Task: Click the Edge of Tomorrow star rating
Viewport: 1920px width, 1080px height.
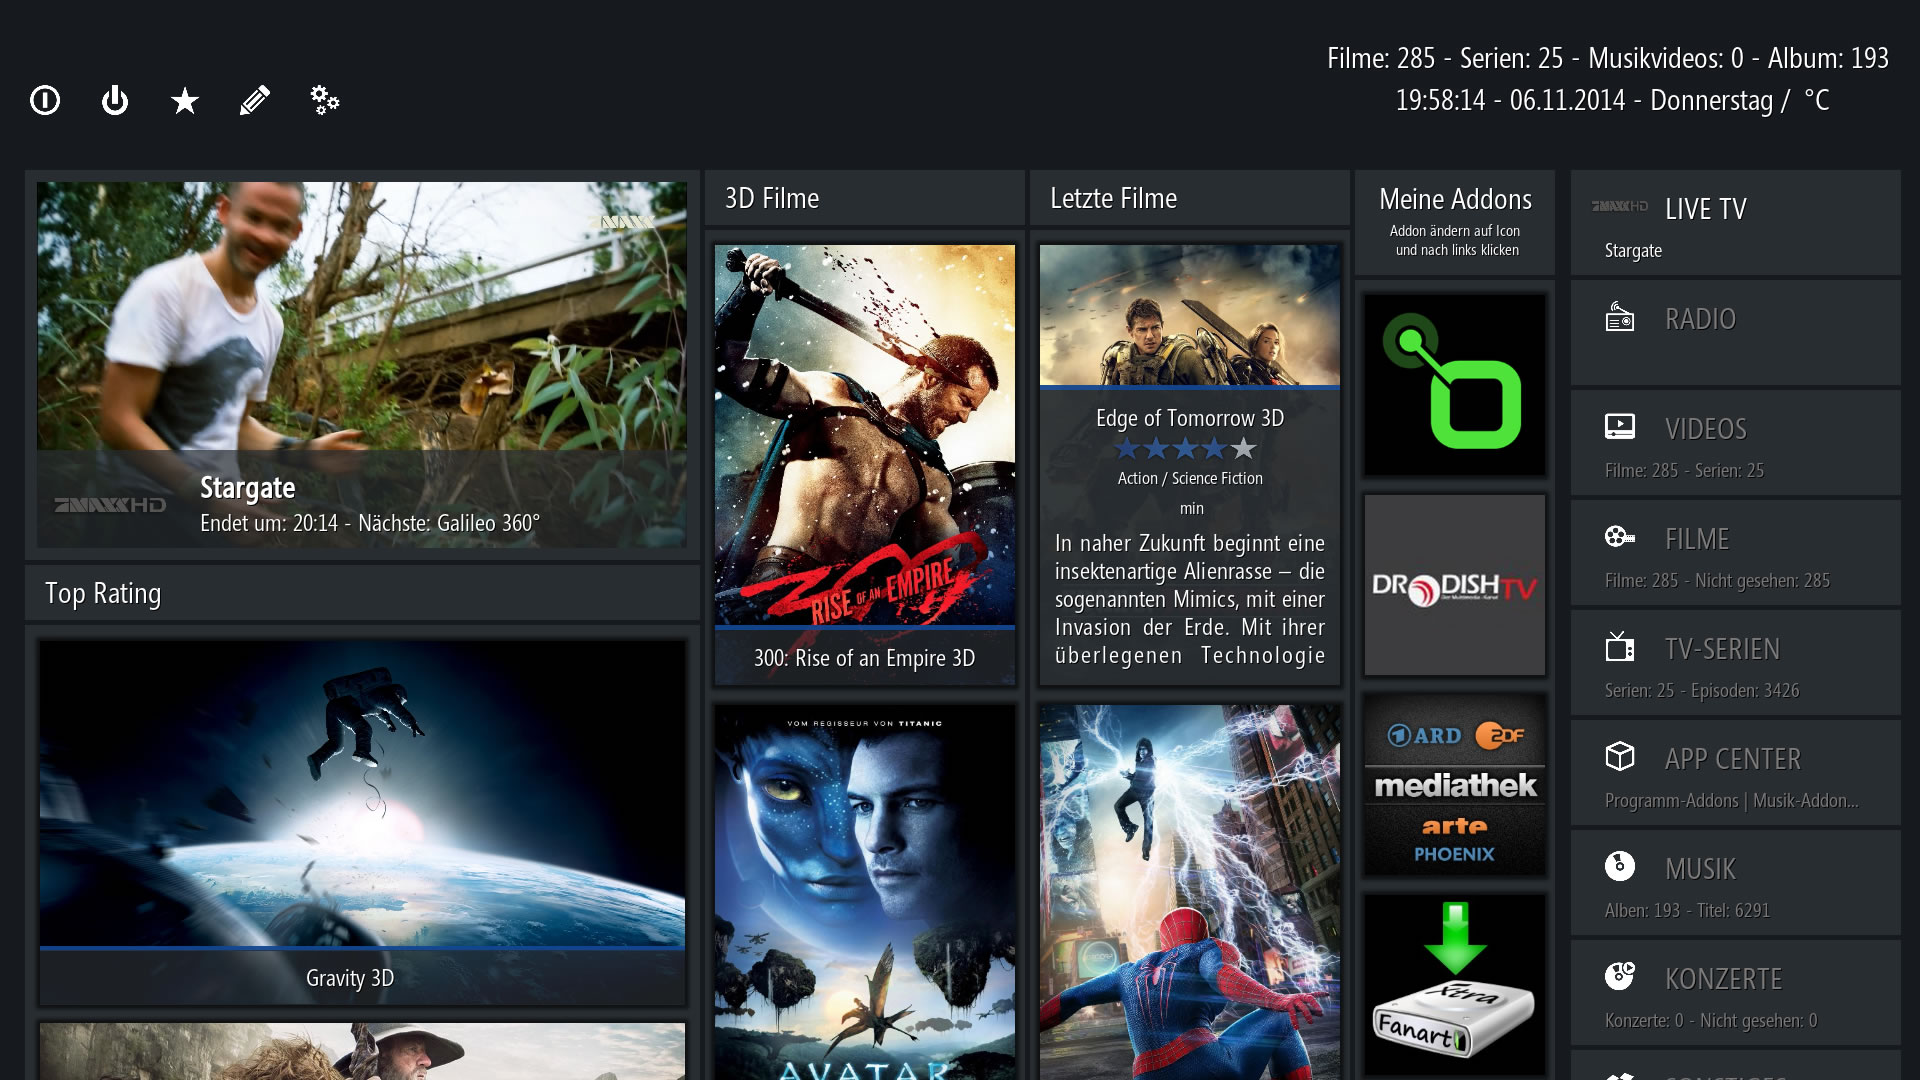Action: click(x=1185, y=448)
